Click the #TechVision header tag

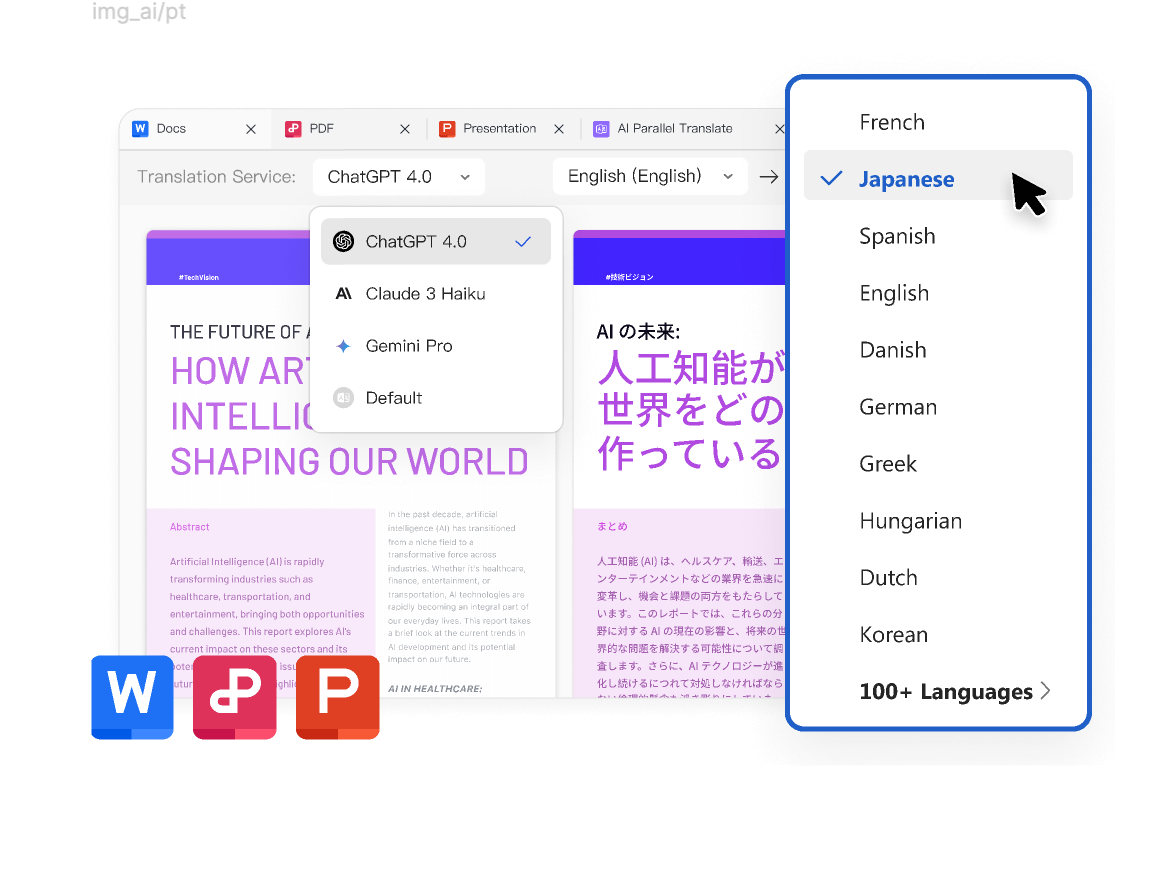198,278
